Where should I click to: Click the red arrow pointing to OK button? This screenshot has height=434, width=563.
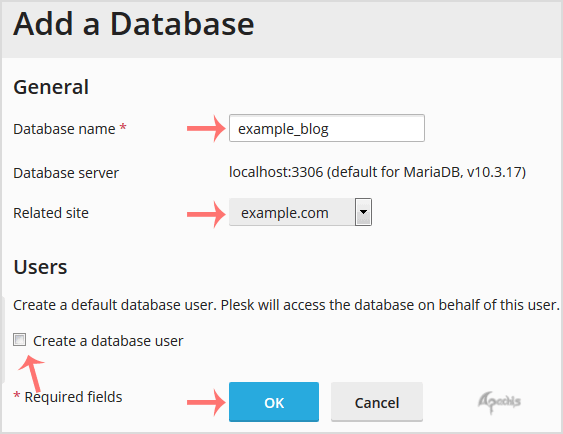point(206,402)
